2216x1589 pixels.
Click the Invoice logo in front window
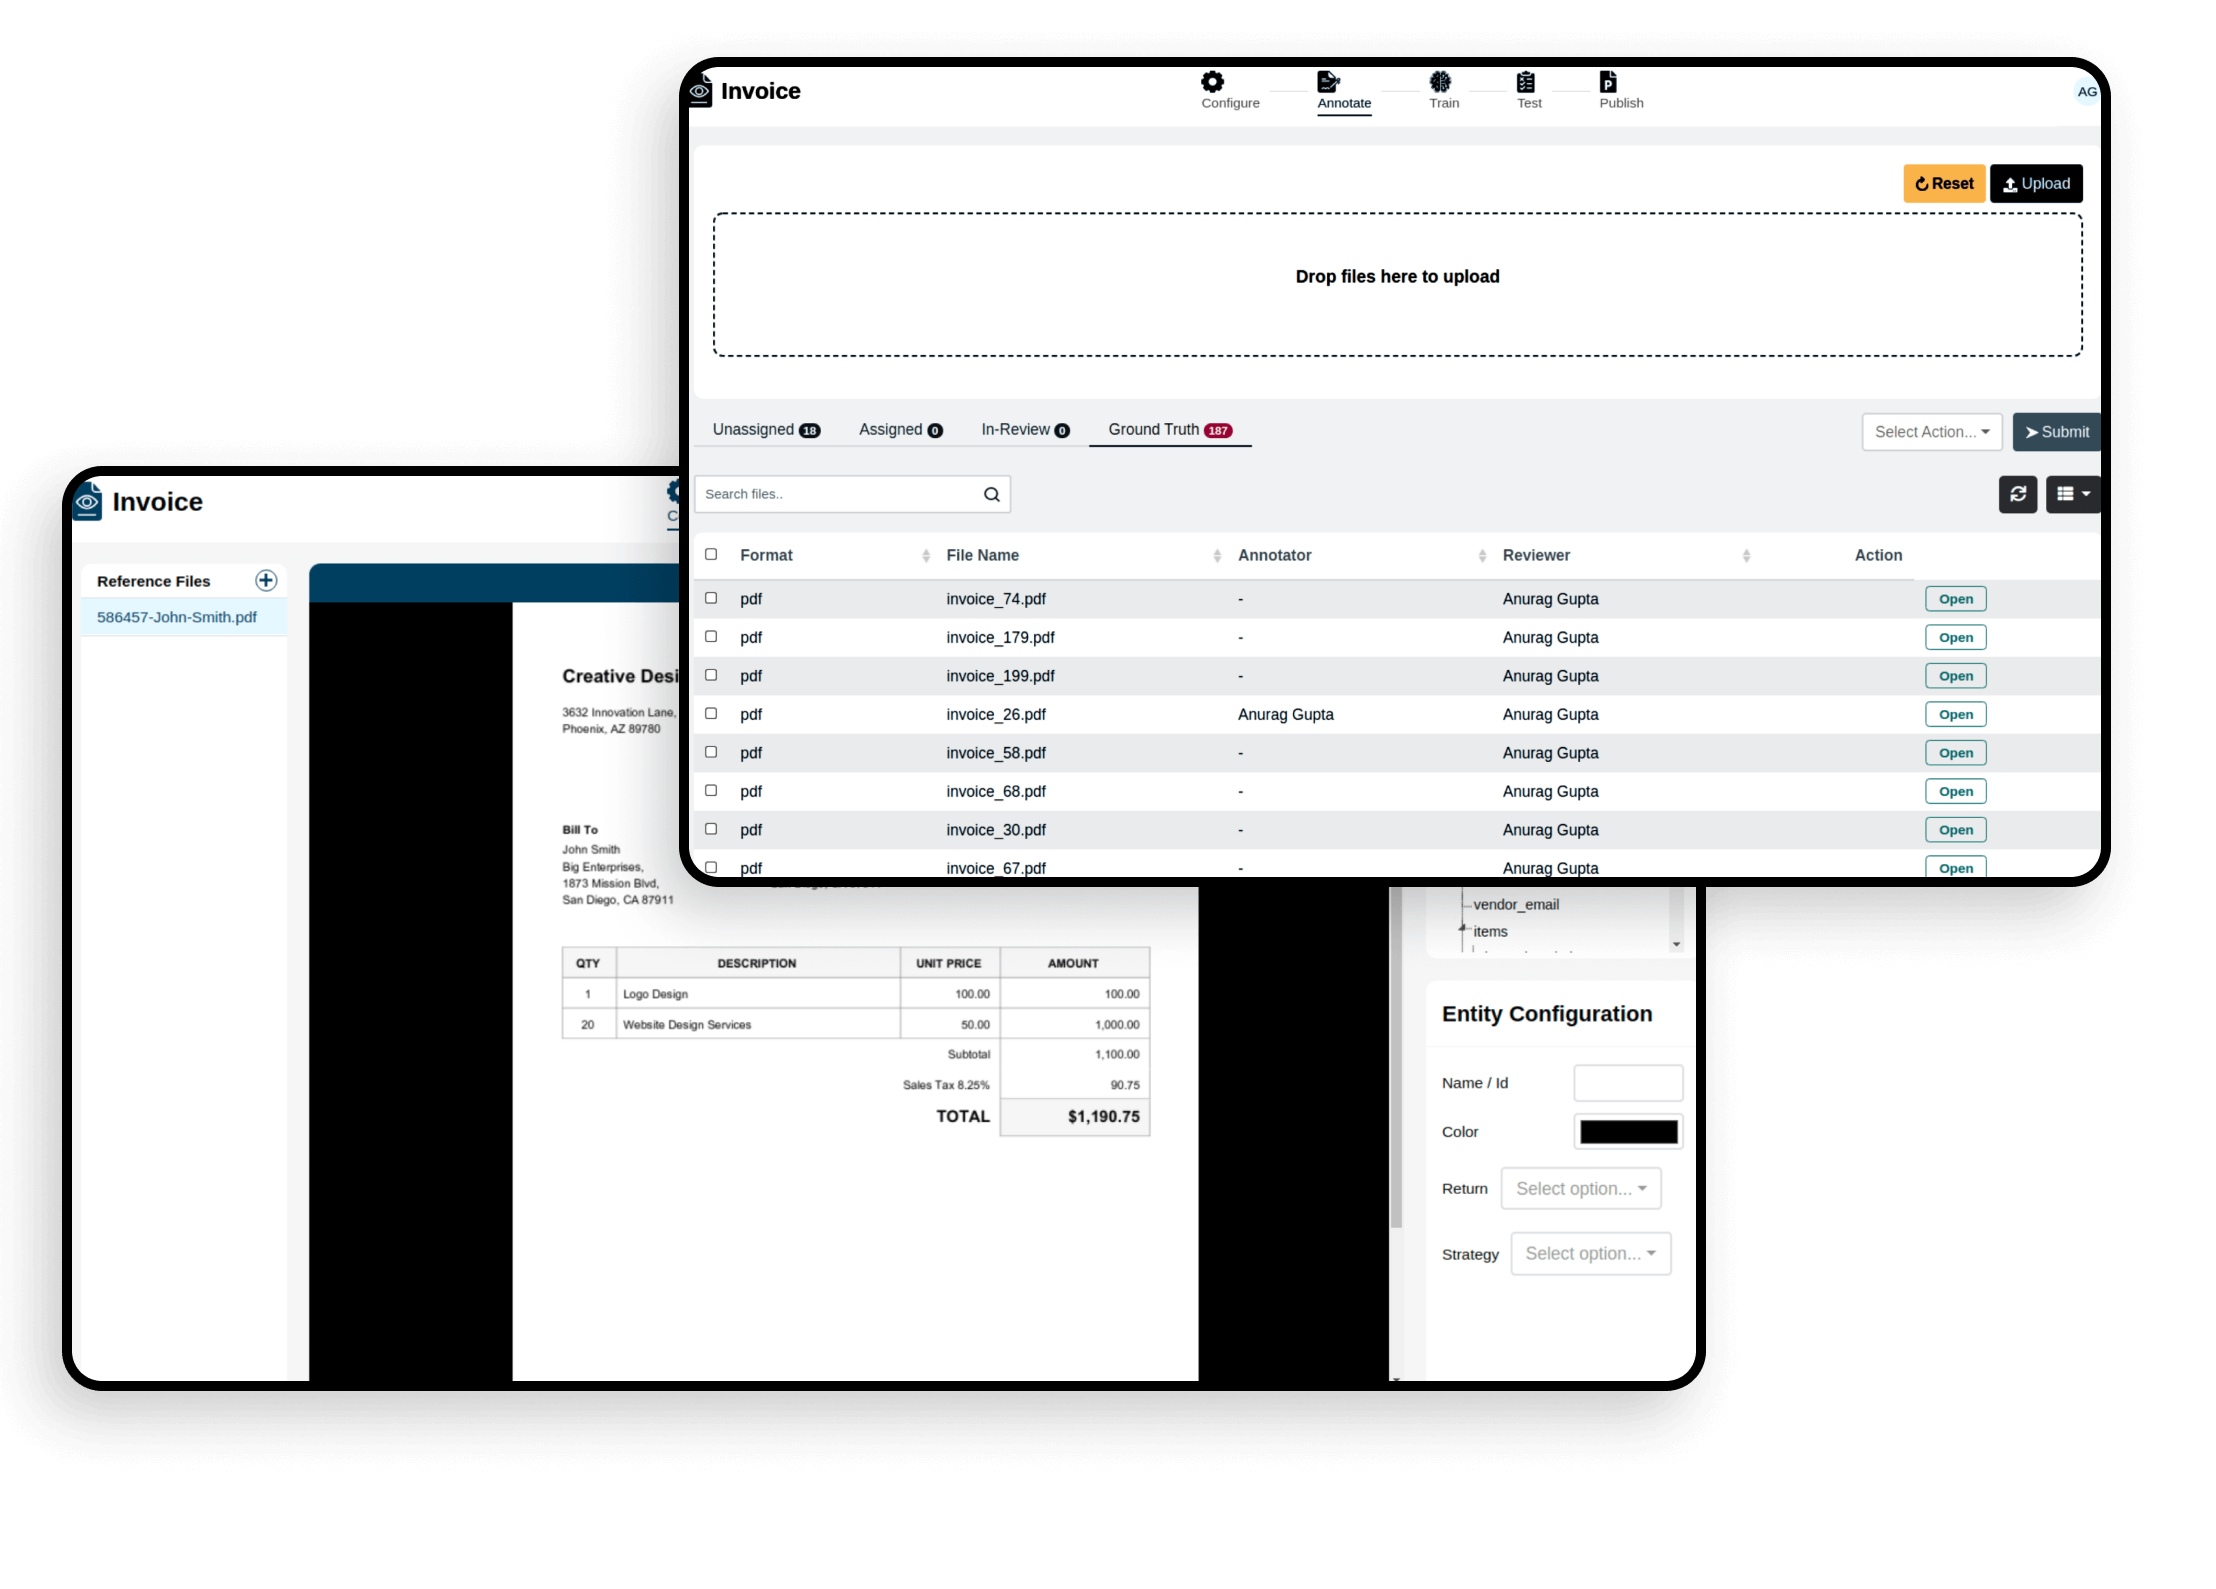[701, 90]
